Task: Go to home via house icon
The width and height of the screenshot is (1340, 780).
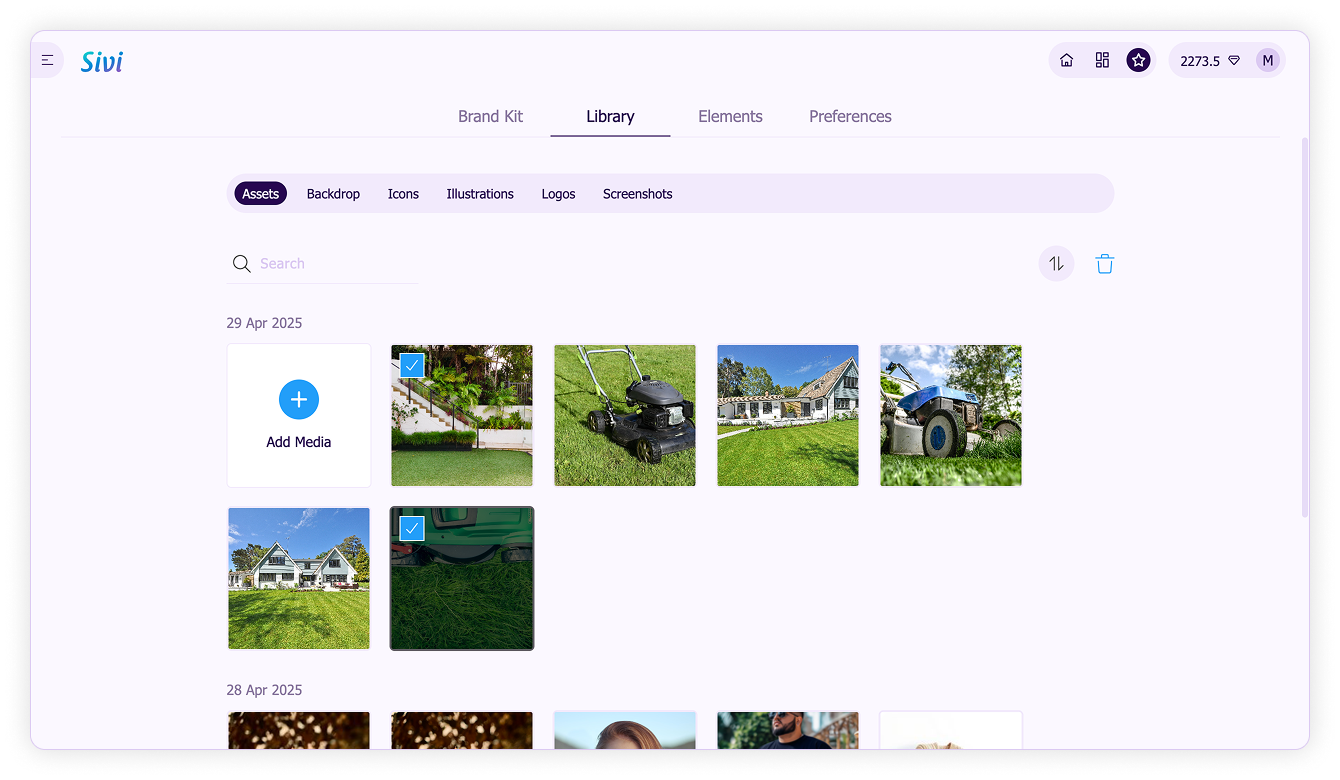Action: point(1066,61)
